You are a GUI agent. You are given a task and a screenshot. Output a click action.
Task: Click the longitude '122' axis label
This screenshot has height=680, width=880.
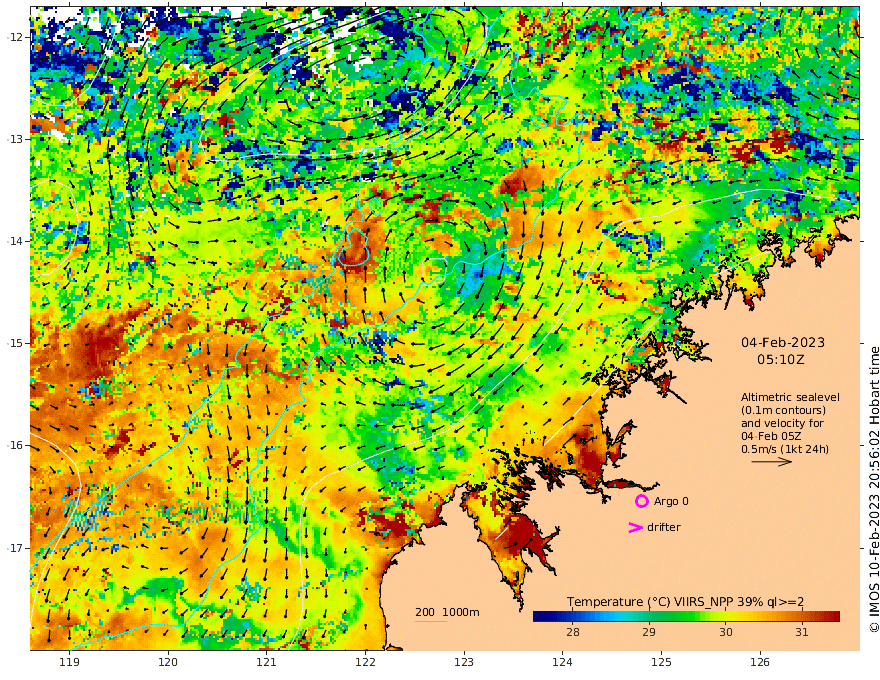365,662
